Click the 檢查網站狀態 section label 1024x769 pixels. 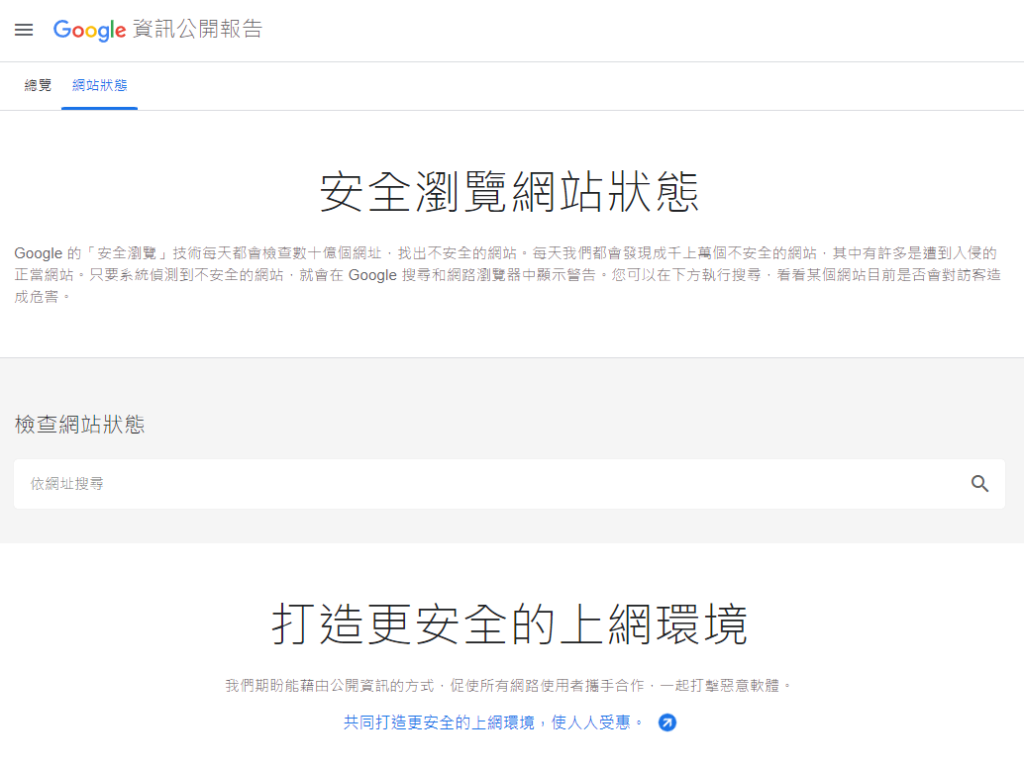pyautogui.click(x=80, y=424)
